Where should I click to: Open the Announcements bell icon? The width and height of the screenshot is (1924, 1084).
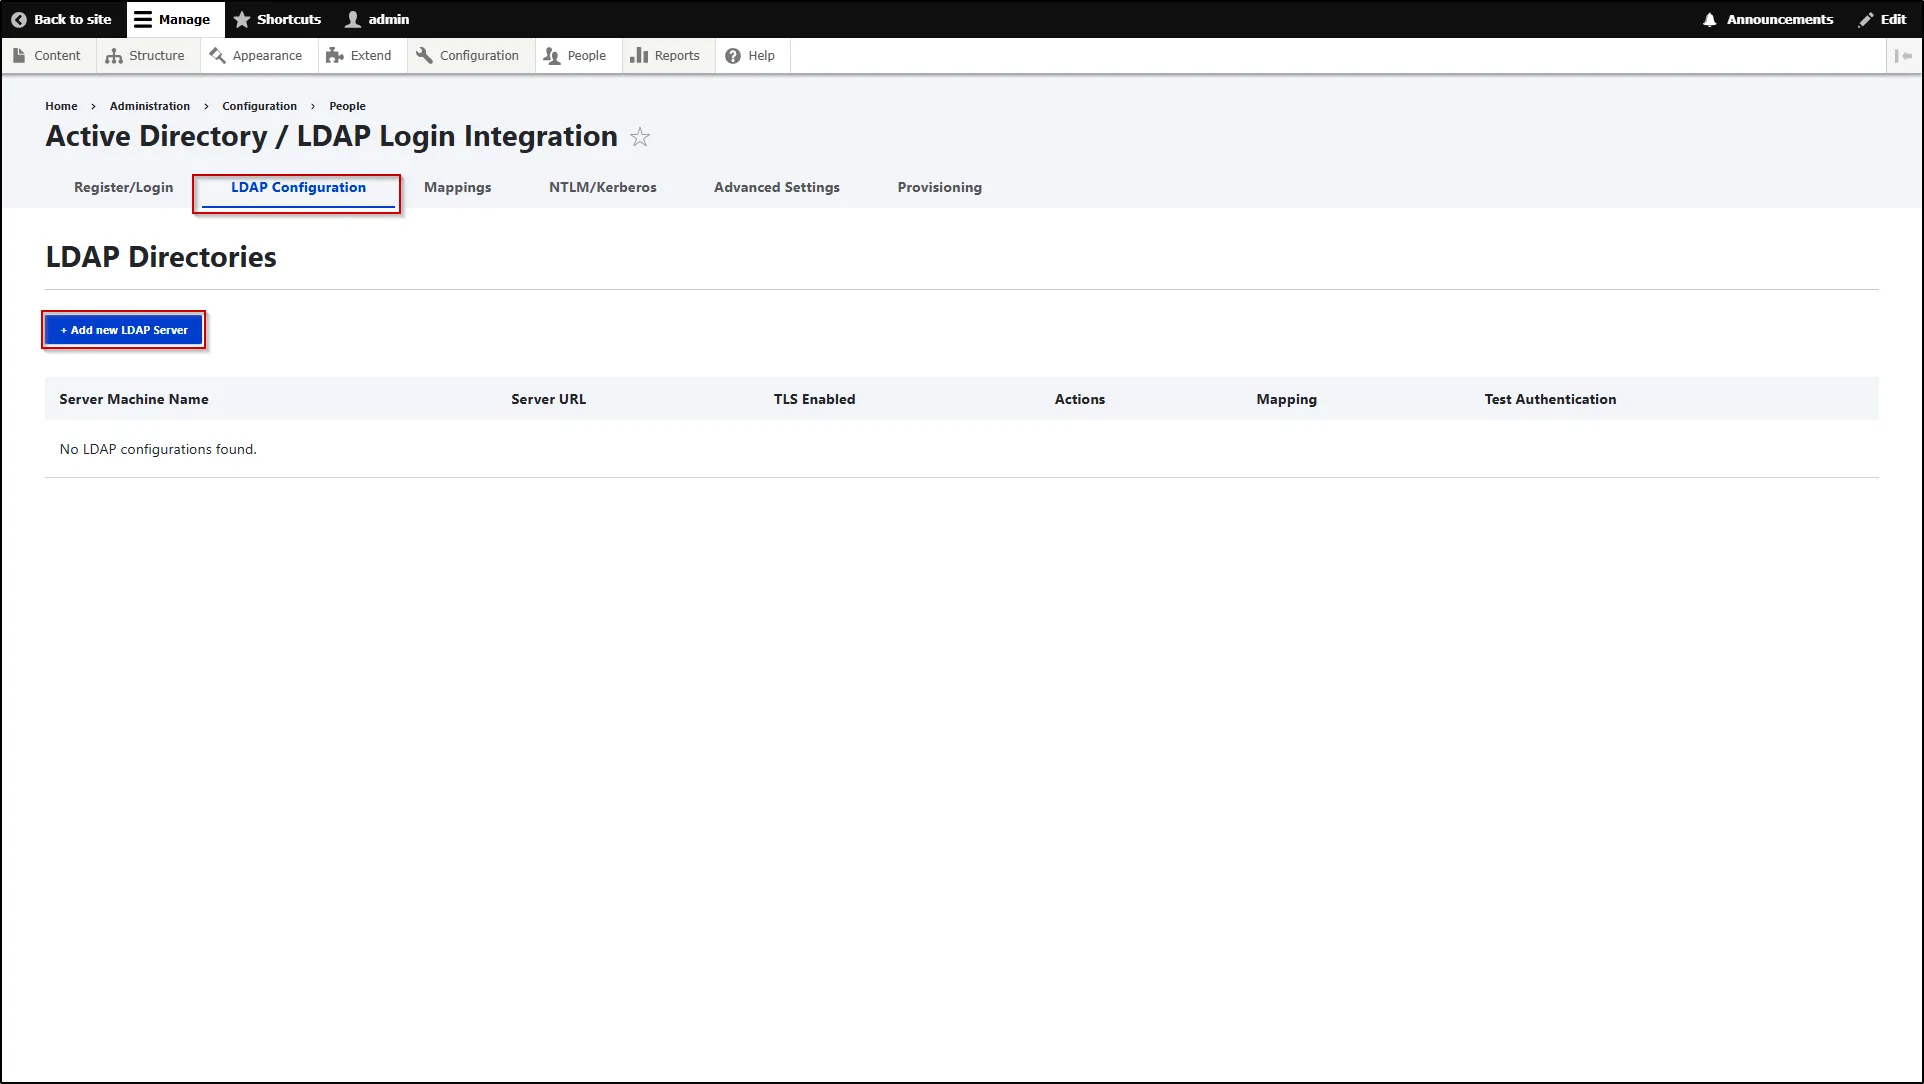[x=1712, y=19]
